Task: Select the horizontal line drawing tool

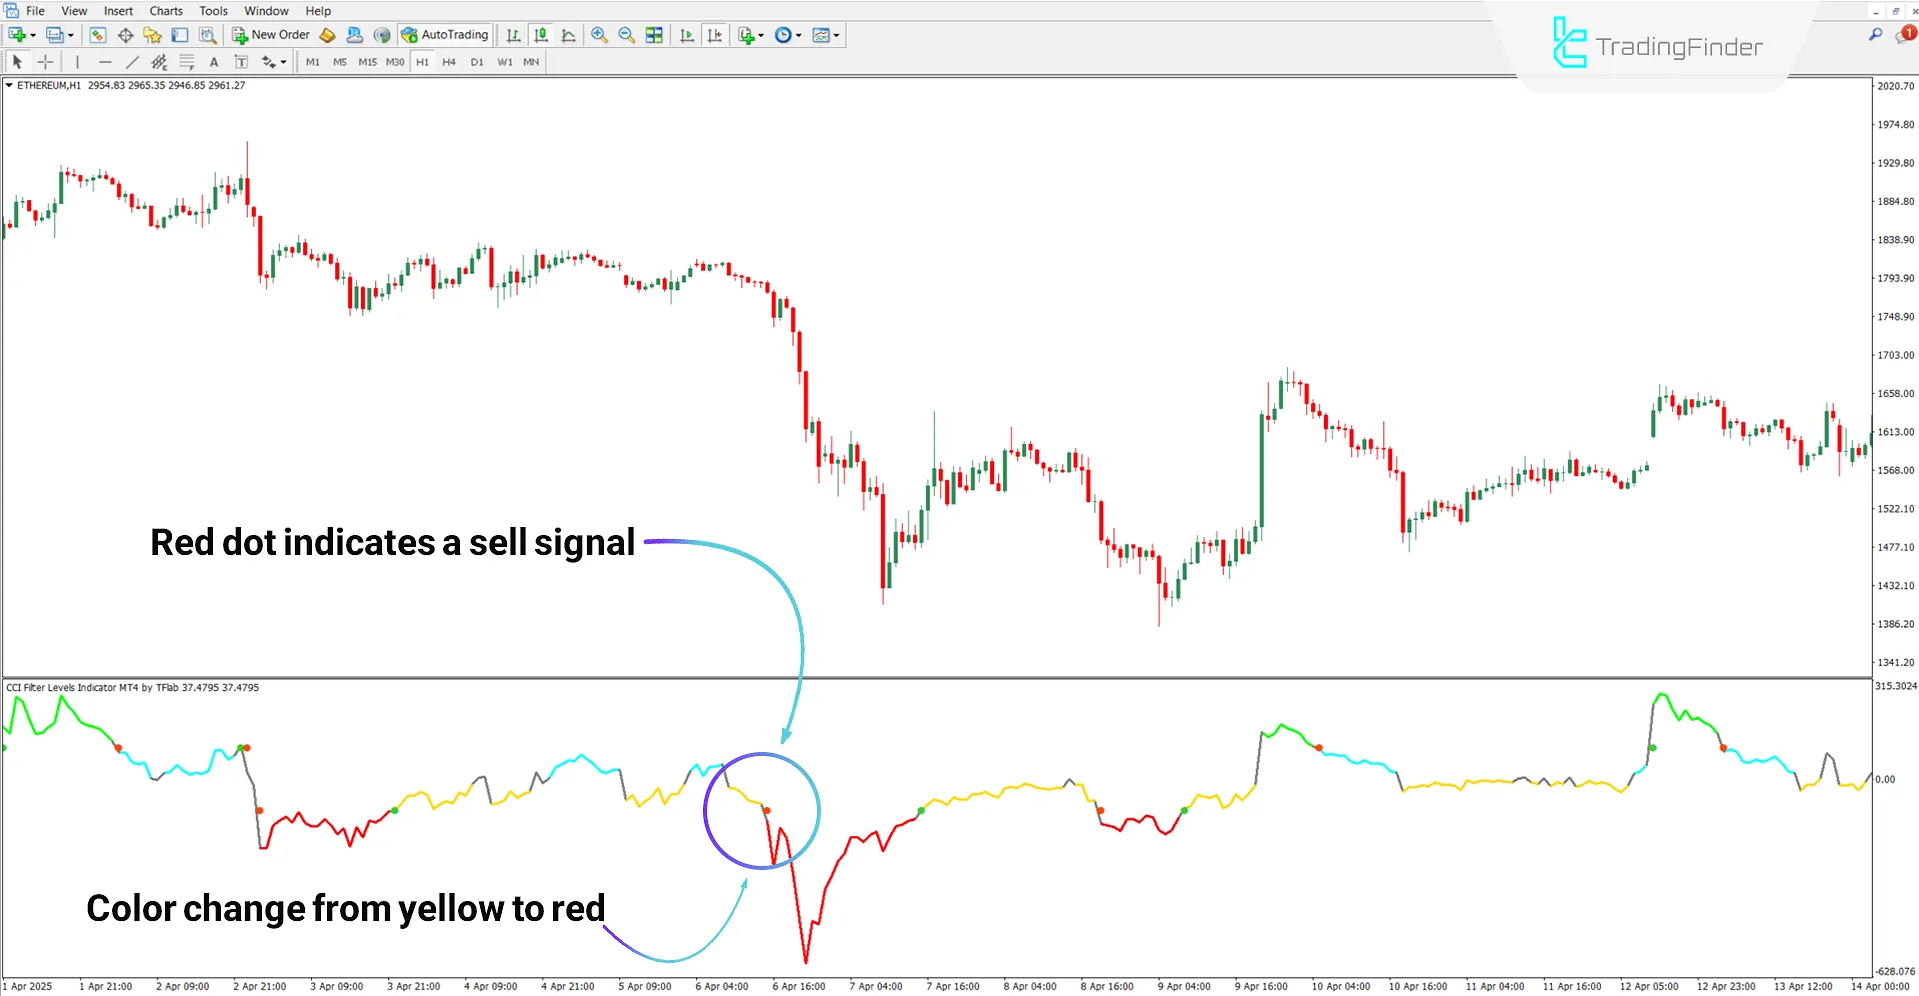Action: click(x=105, y=61)
